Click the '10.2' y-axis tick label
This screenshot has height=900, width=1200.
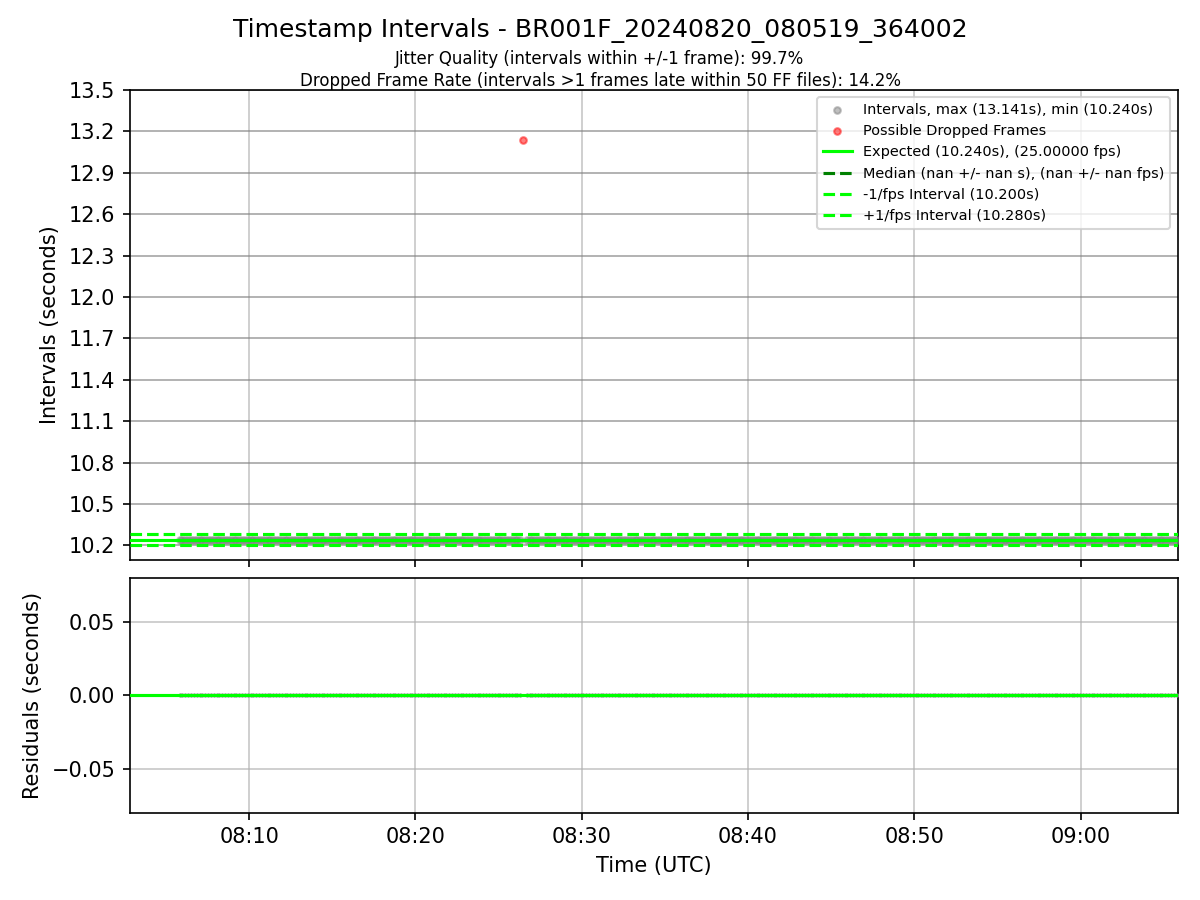[x=93, y=545]
